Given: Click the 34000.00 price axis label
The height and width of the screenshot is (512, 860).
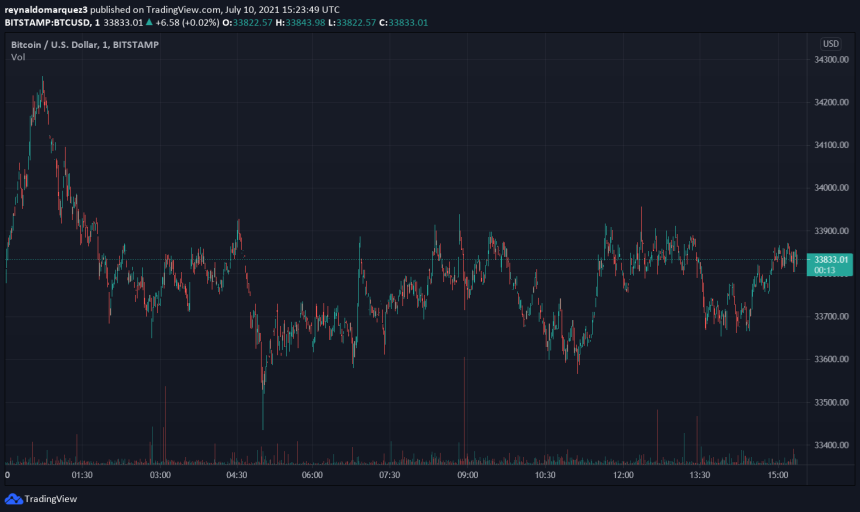Looking at the screenshot, I should 831,188.
